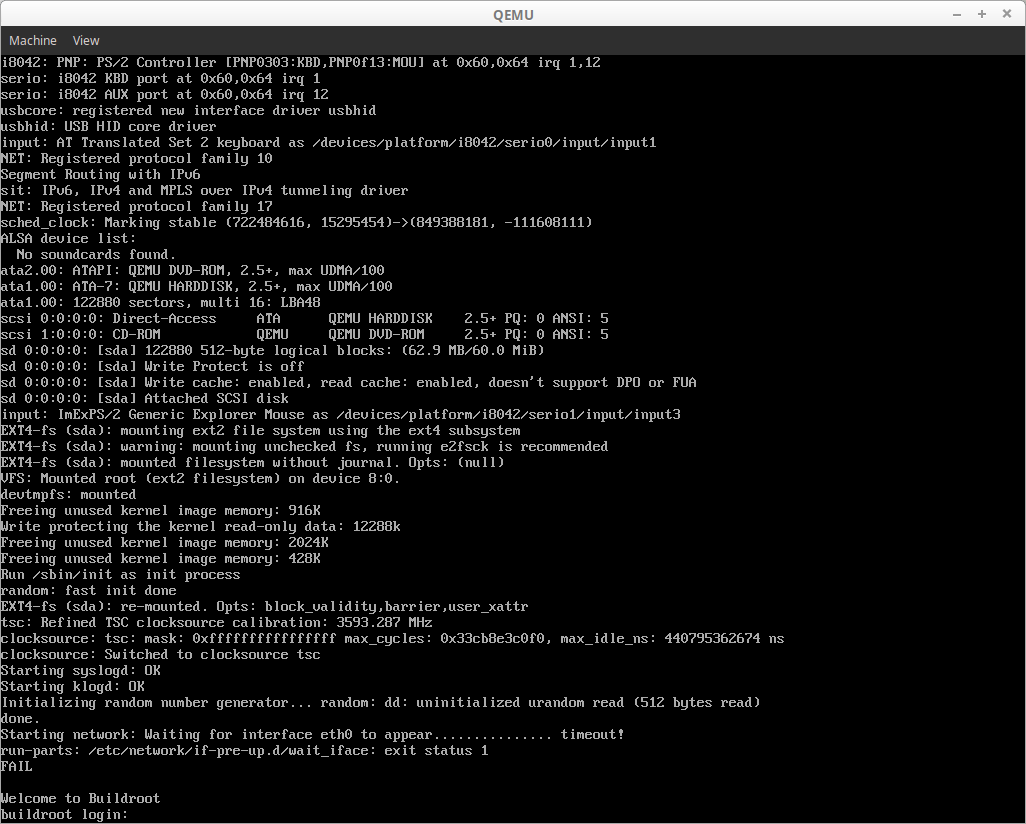Click the Segment Routing with IPv6 line
The height and width of the screenshot is (824, 1026).
pyautogui.click(x=101, y=175)
